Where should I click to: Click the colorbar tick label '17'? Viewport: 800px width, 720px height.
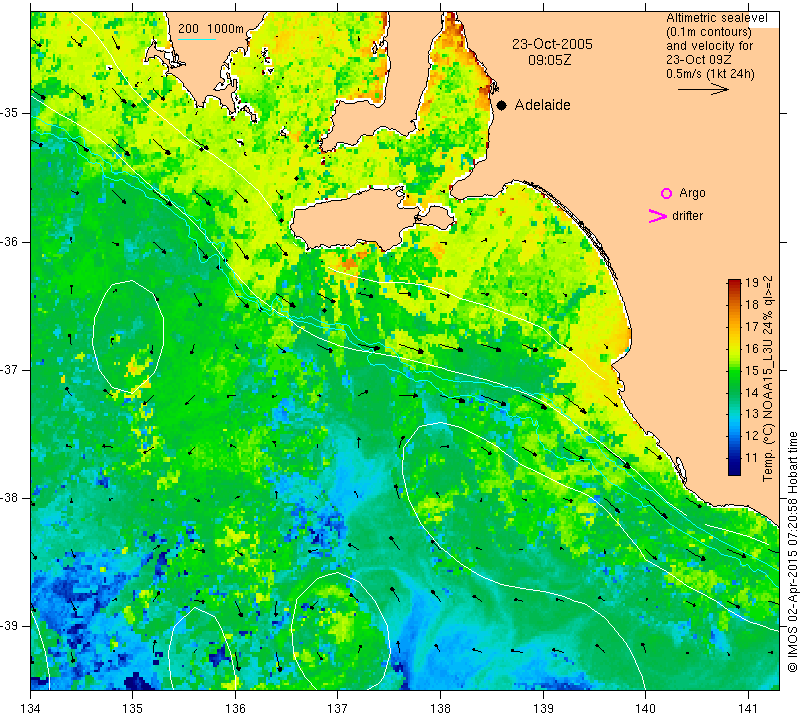(752, 327)
